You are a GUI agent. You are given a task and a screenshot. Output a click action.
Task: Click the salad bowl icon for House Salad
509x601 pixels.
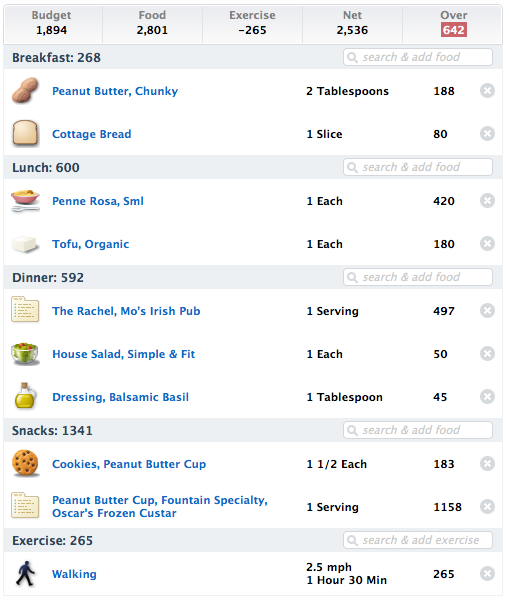(x=25, y=353)
